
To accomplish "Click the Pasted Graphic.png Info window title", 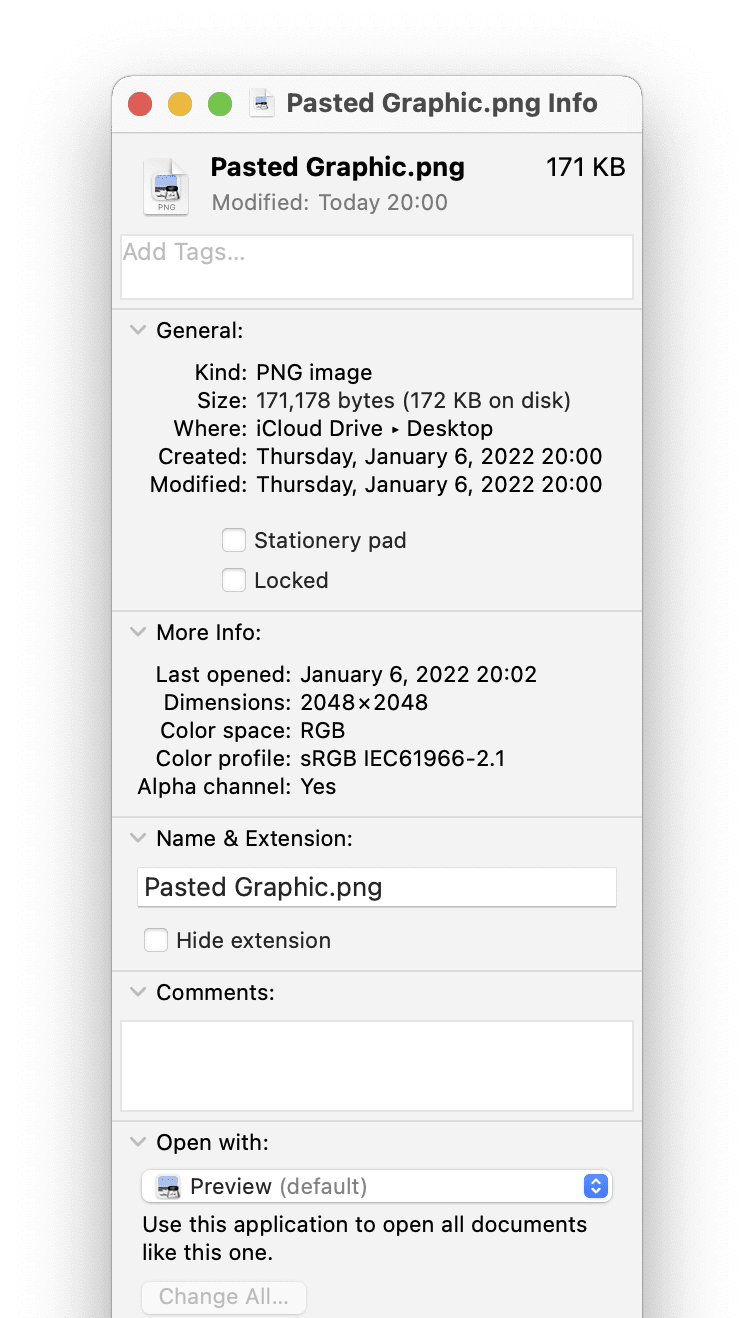I will point(442,103).
